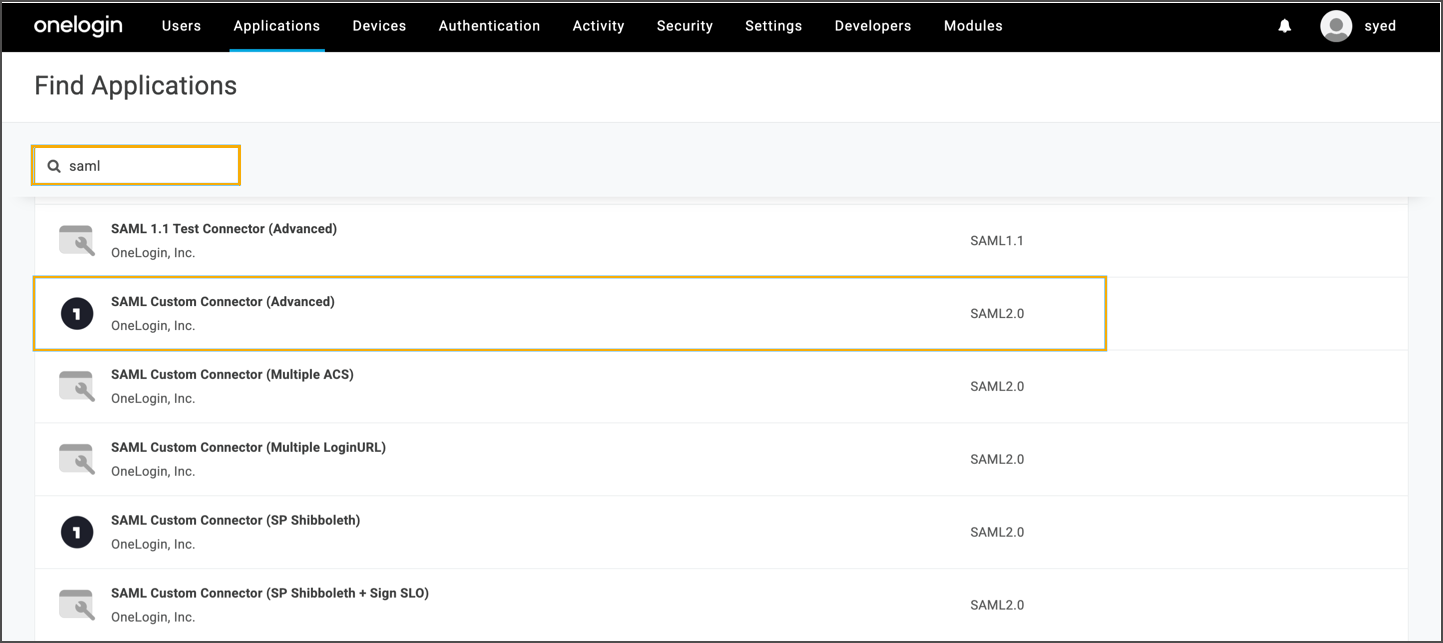Open the Developers menu

(873, 26)
